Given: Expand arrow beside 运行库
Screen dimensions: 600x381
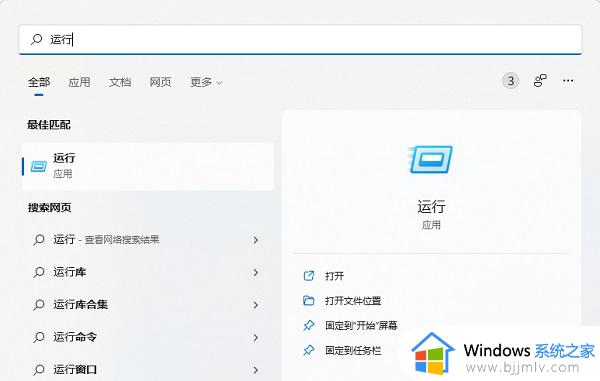Looking at the screenshot, I should point(256,272).
